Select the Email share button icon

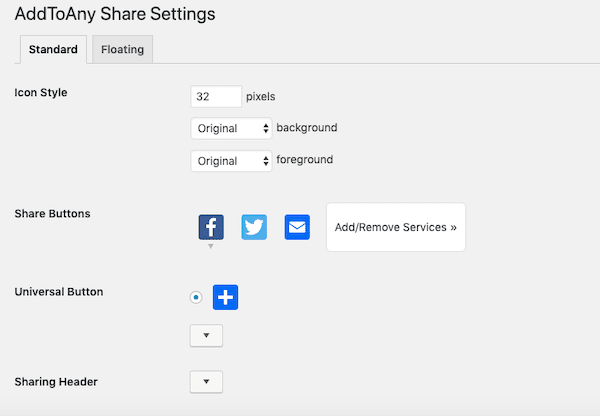click(x=297, y=227)
